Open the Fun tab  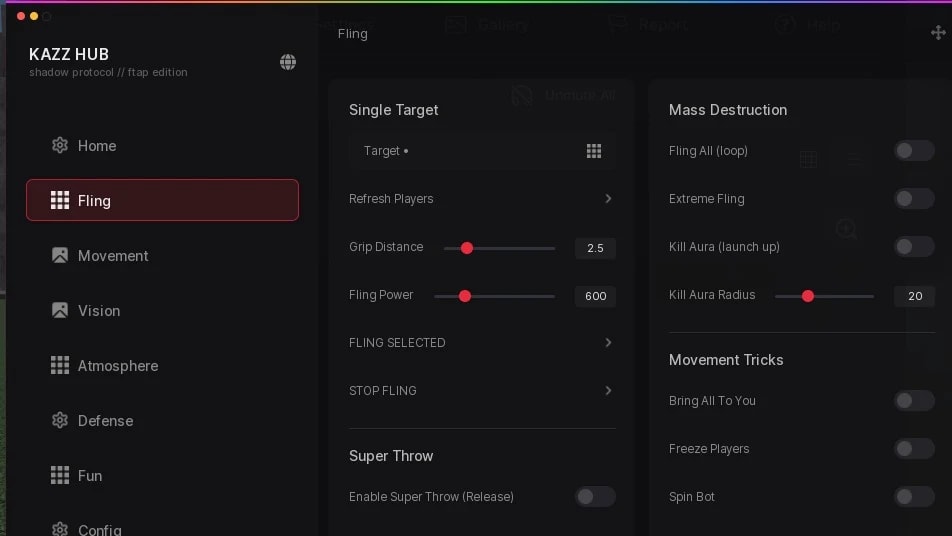coord(162,475)
